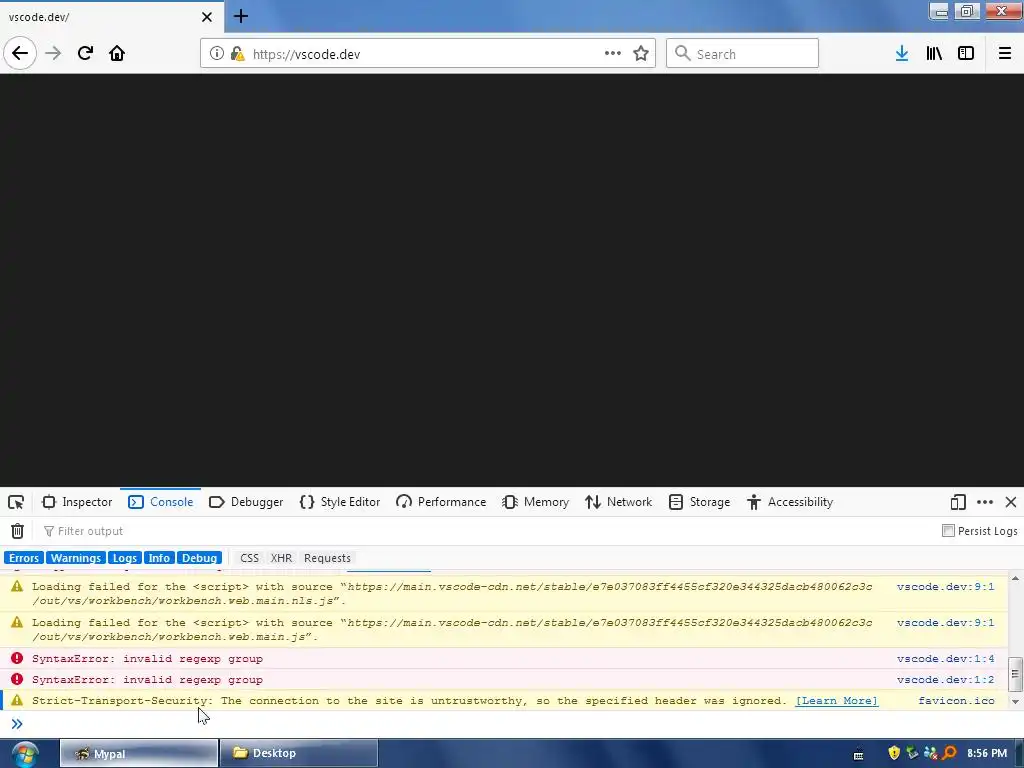This screenshot has height=768, width=1024.
Task: Activate the element picker tool
Action: (16, 502)
